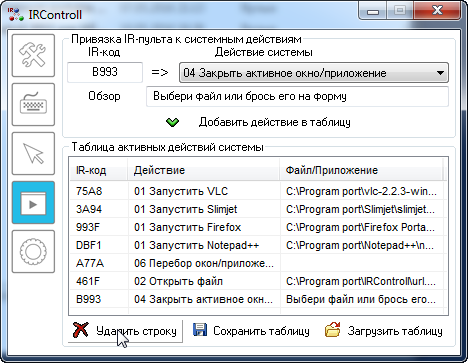
Task: Open the '04 Закрыть активное окно' combo box
Action: click(314, 73)
